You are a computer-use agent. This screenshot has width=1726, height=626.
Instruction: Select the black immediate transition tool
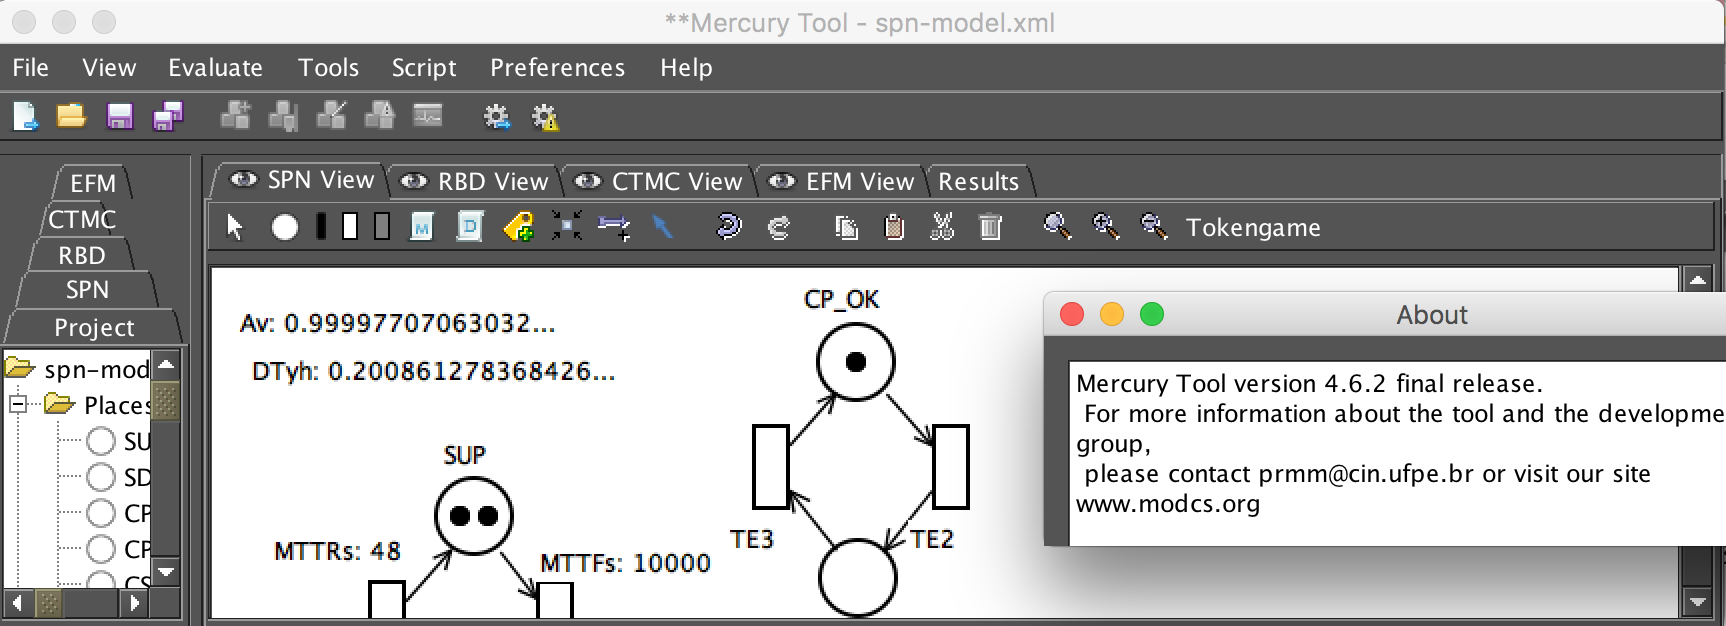(x=321, y=226)
